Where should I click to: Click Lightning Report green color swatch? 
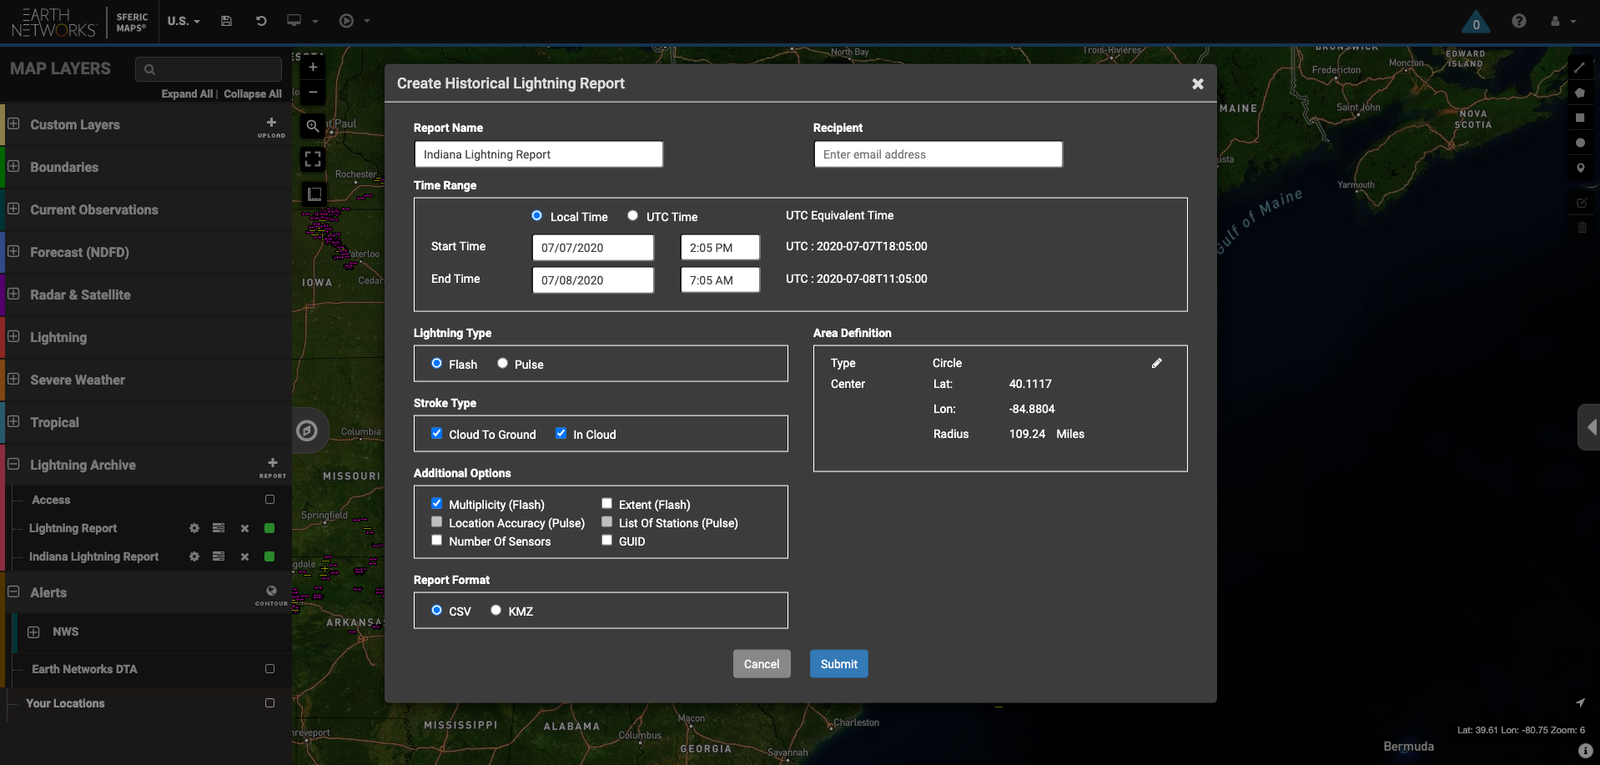[269, 528]
